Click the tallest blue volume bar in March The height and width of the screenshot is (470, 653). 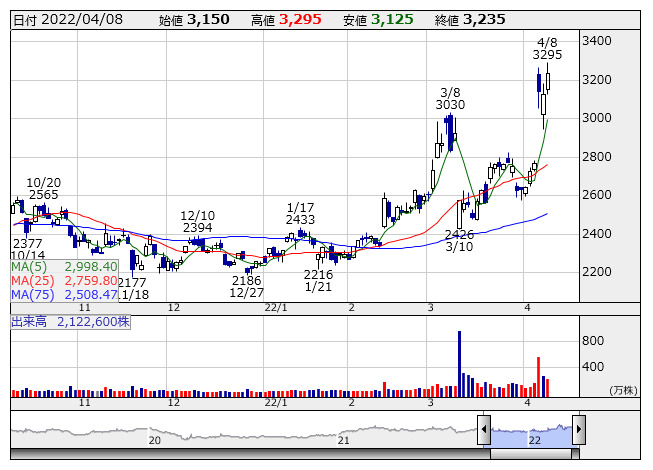point(459,362)
